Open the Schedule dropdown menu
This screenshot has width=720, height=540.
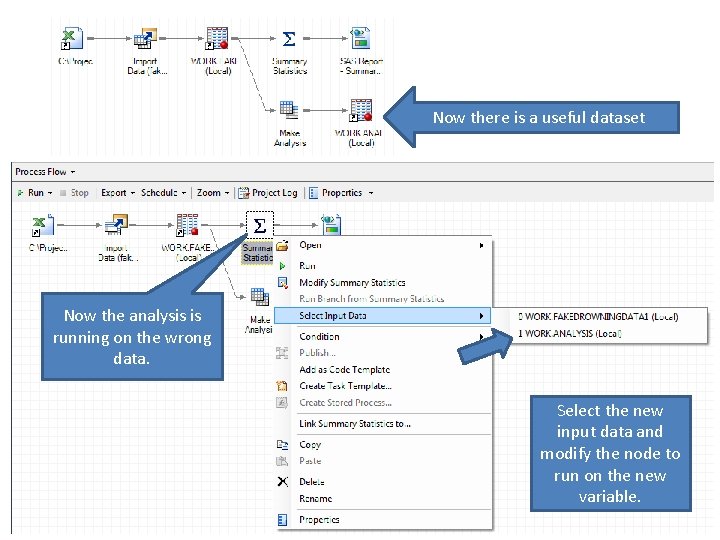coord(163,193)
